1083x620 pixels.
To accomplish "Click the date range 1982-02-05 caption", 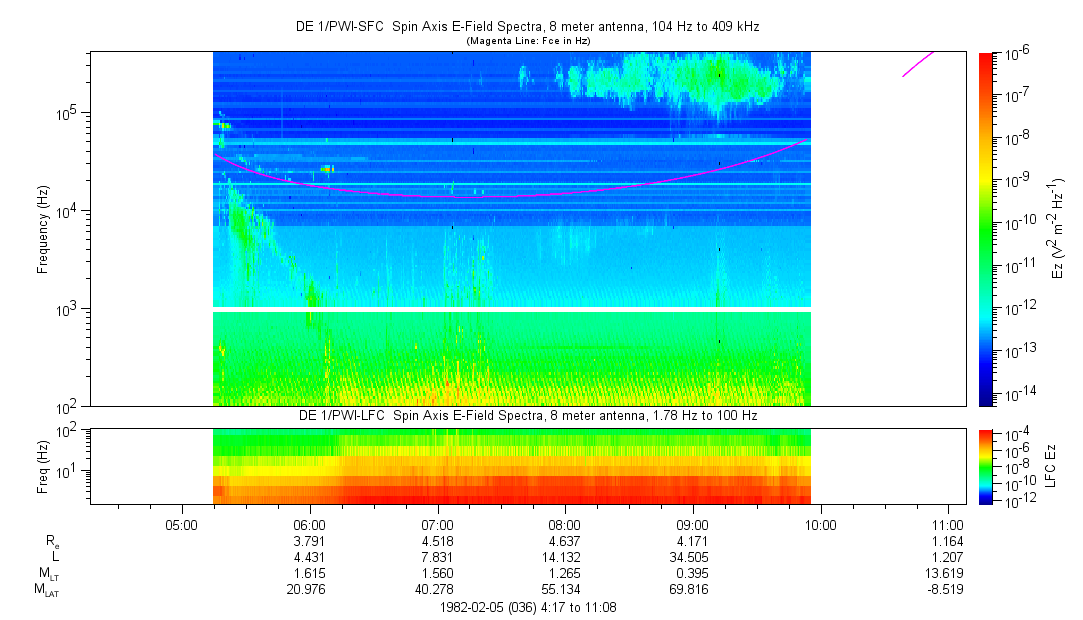I will (528, 608).
